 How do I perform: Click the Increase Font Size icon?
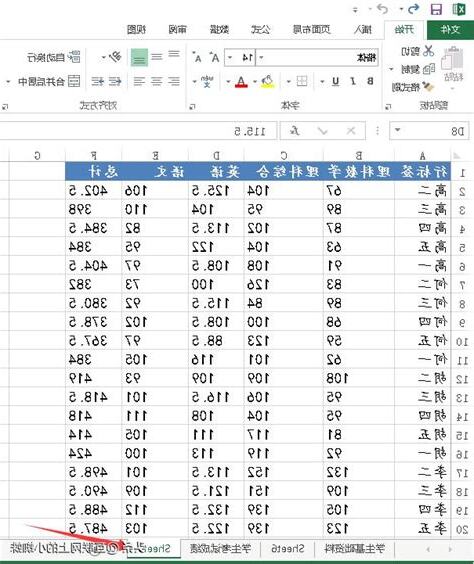(x=215, y=57)
